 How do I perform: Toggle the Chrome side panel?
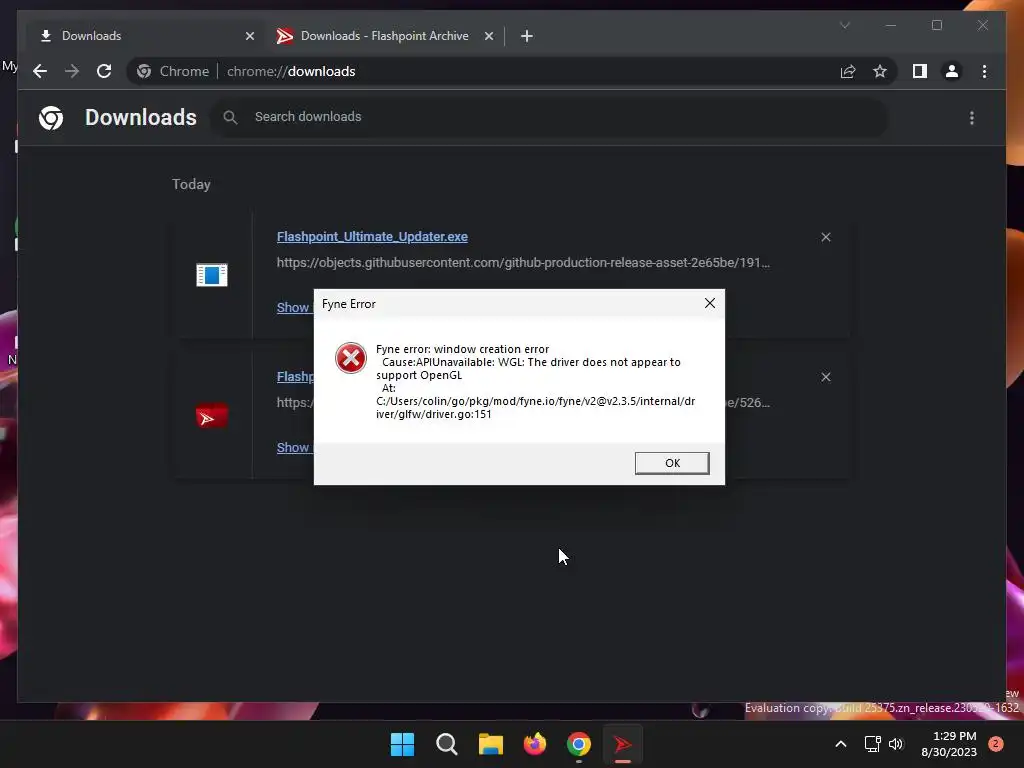click(920, 71)
